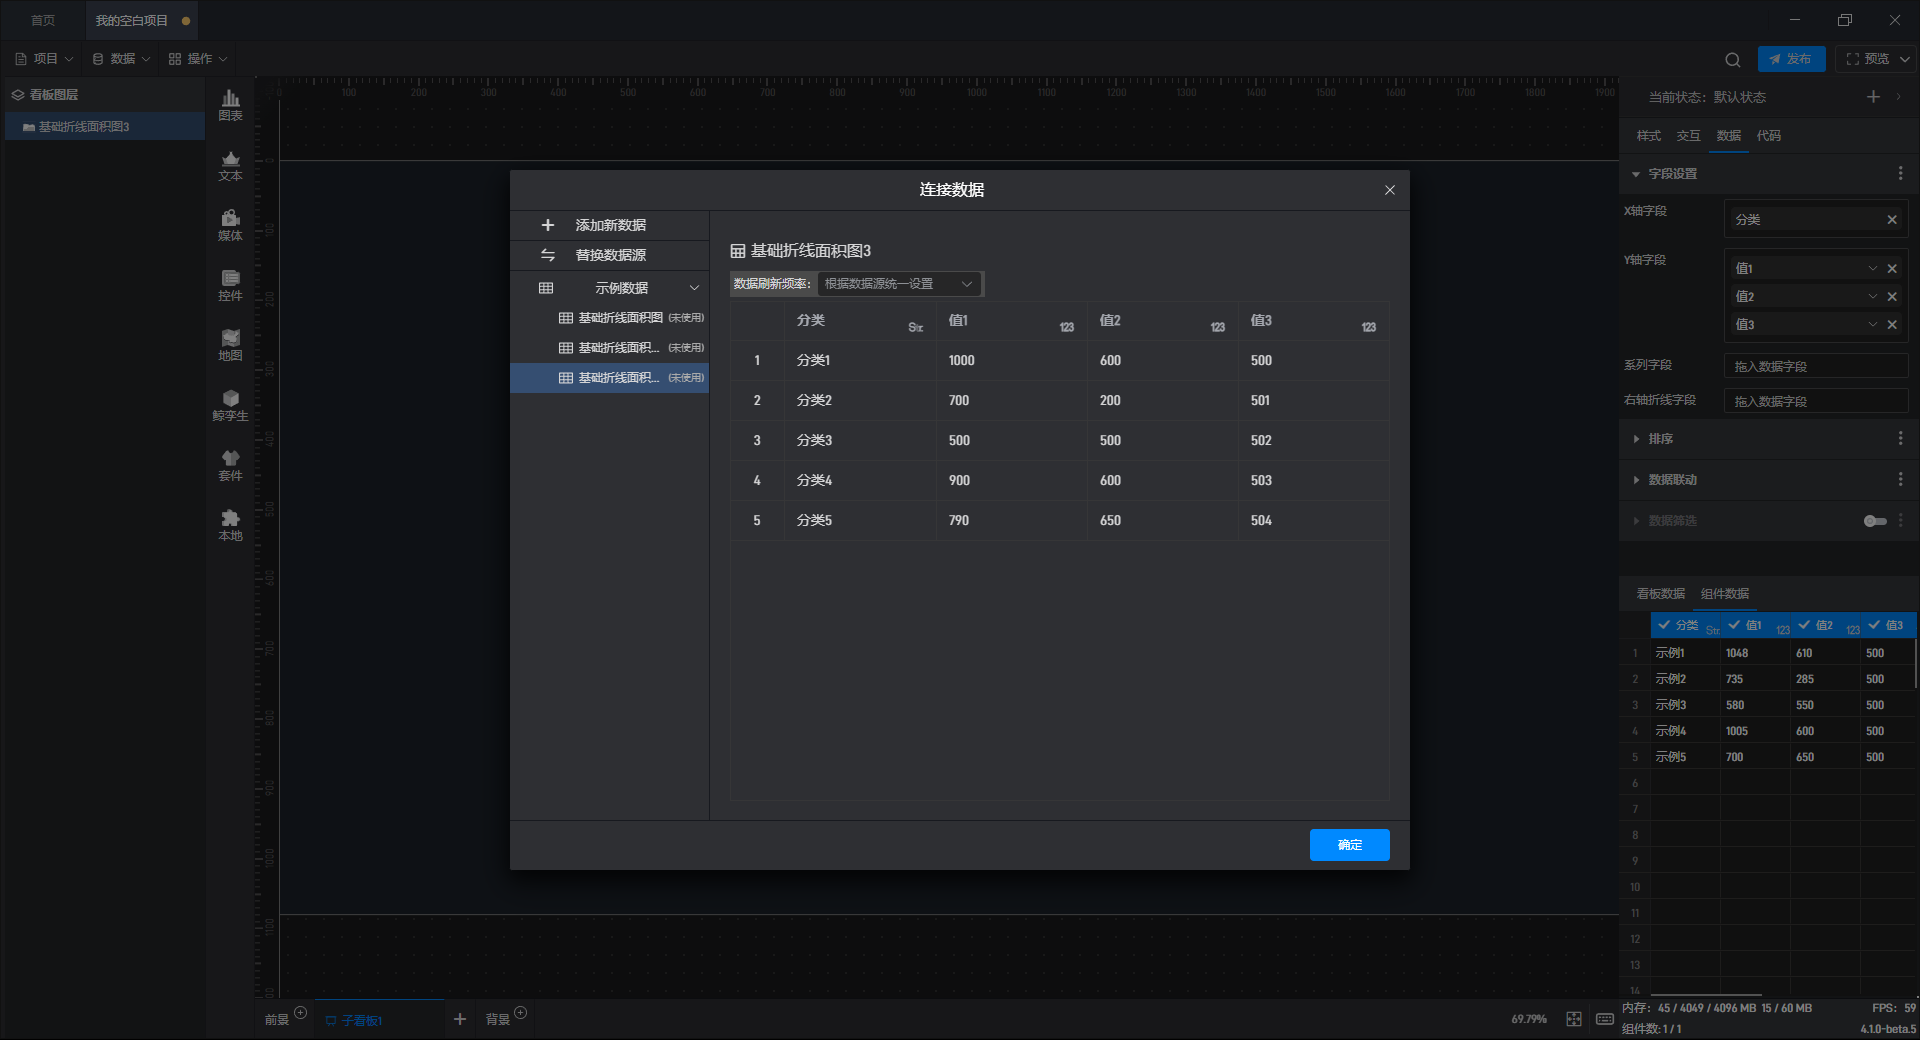Screen dimensions: 1920x1040
Task: Click the 69.79% zoom value
Action: point(1529,1019)
